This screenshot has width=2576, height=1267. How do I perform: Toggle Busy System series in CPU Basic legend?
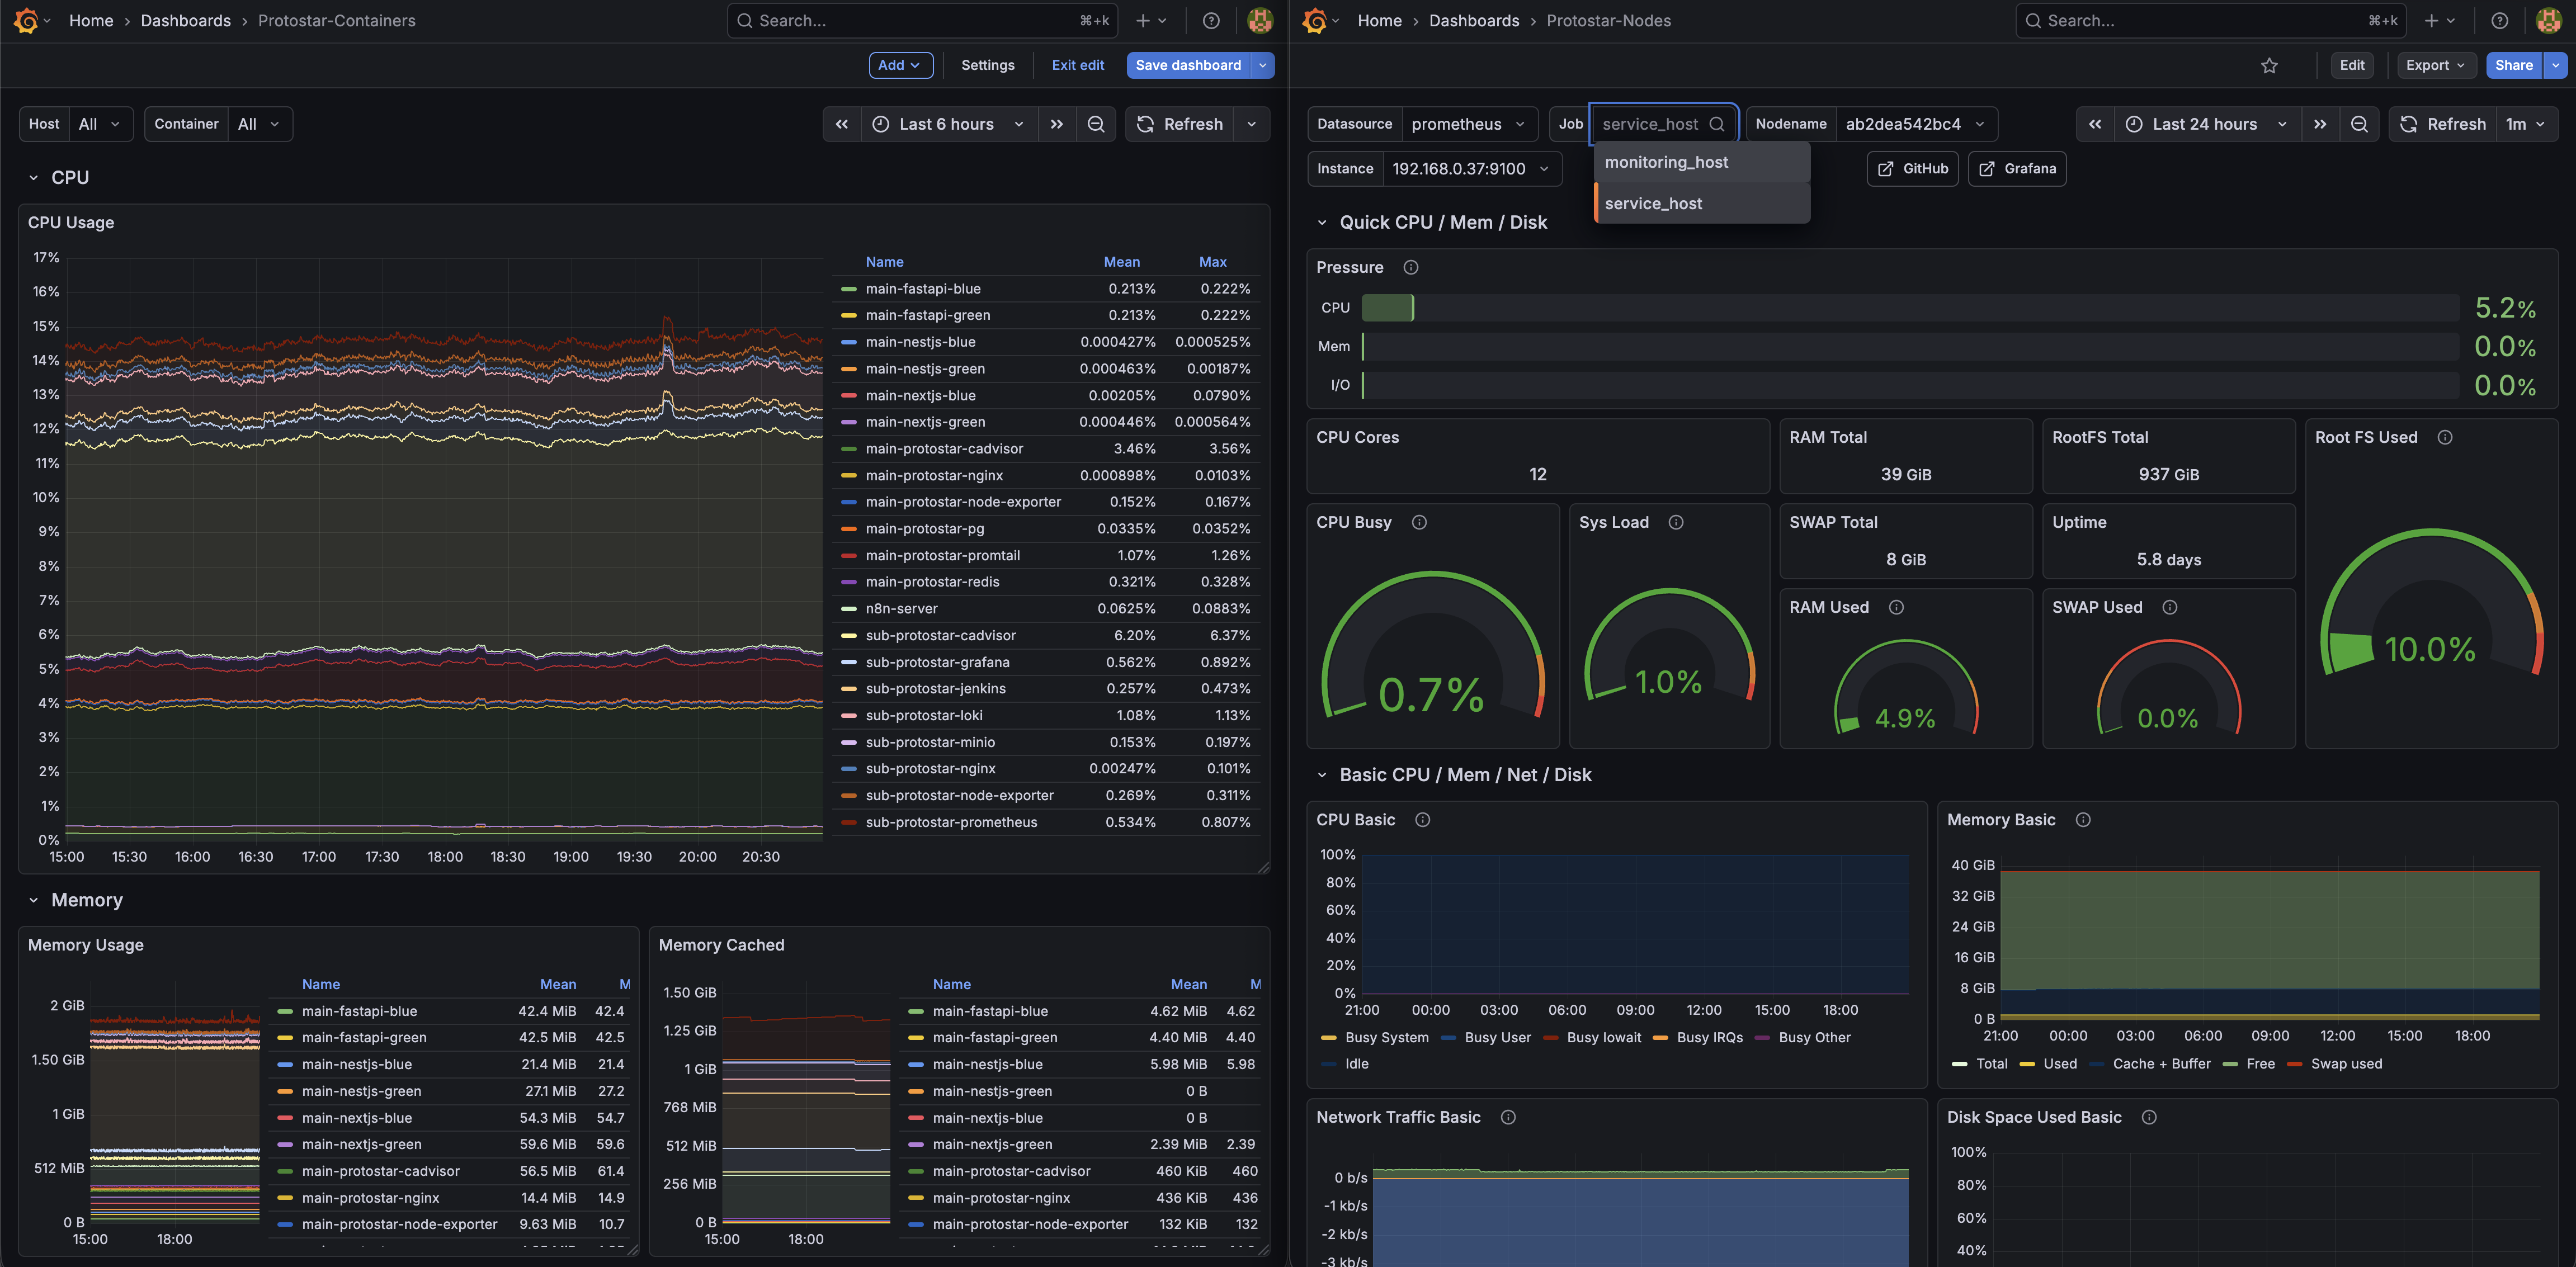point(1386,1037)
